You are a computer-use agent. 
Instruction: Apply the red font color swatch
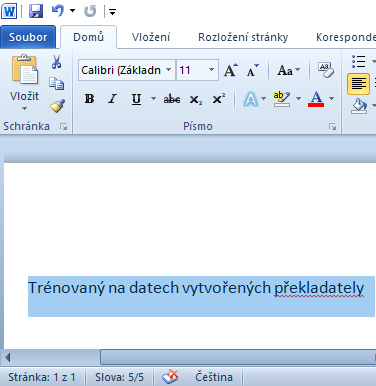[316, 99]
